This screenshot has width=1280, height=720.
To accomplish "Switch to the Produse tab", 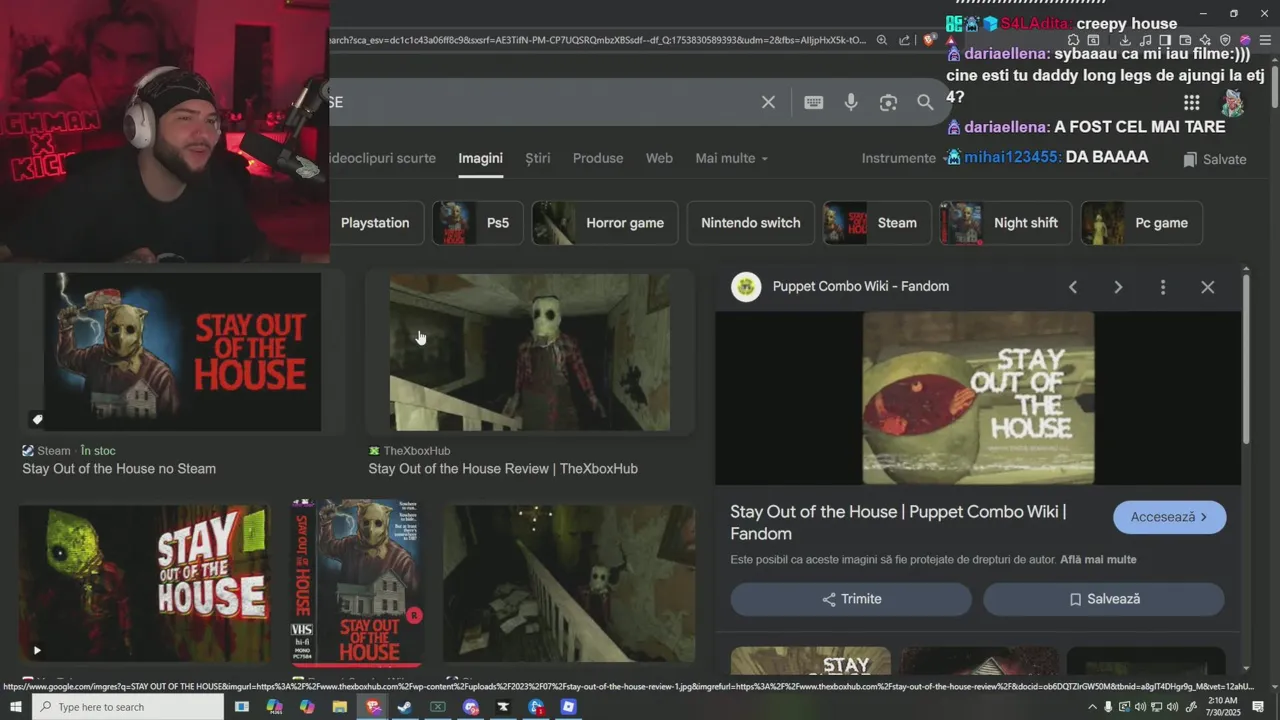I will pos(598,158).
